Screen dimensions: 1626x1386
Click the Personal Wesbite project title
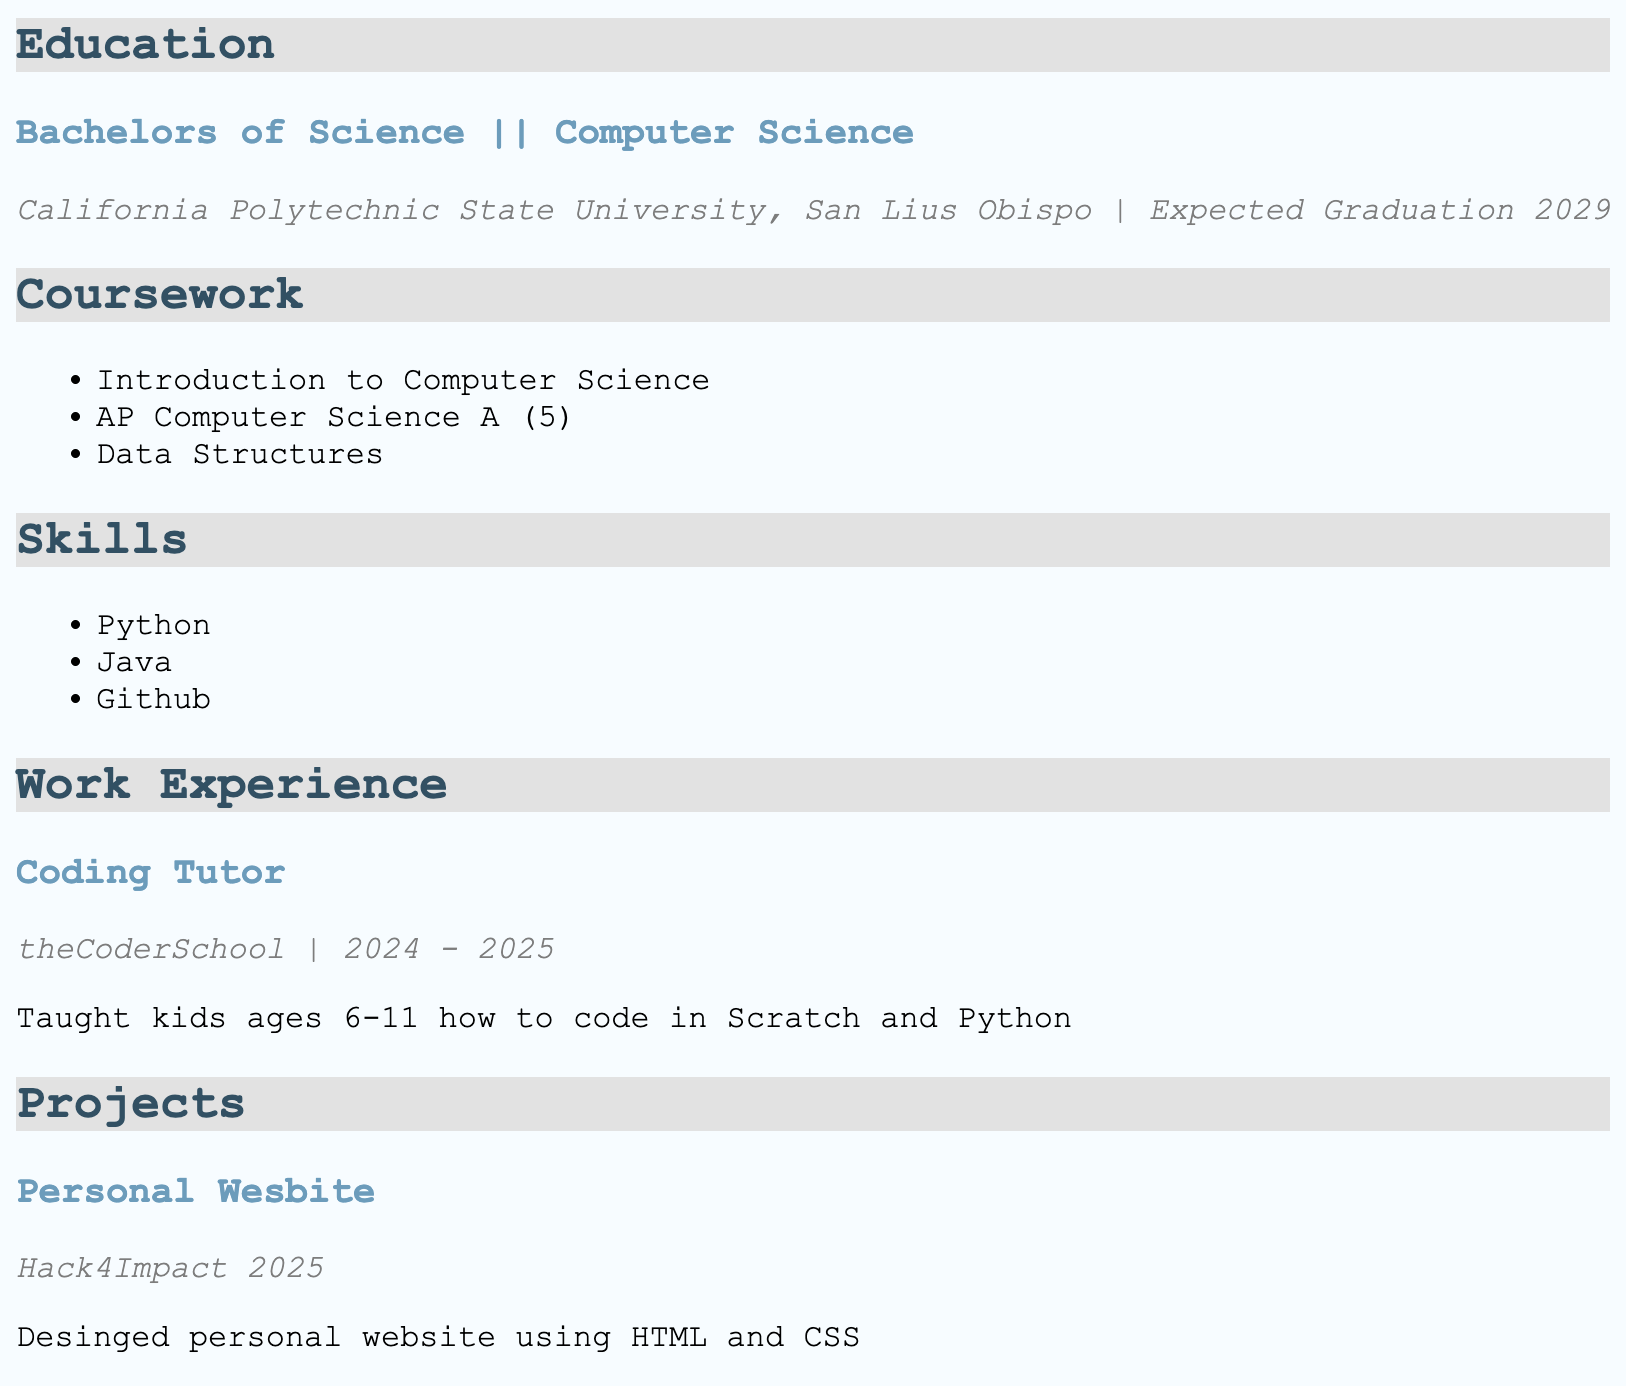[x=196, y=1192]
